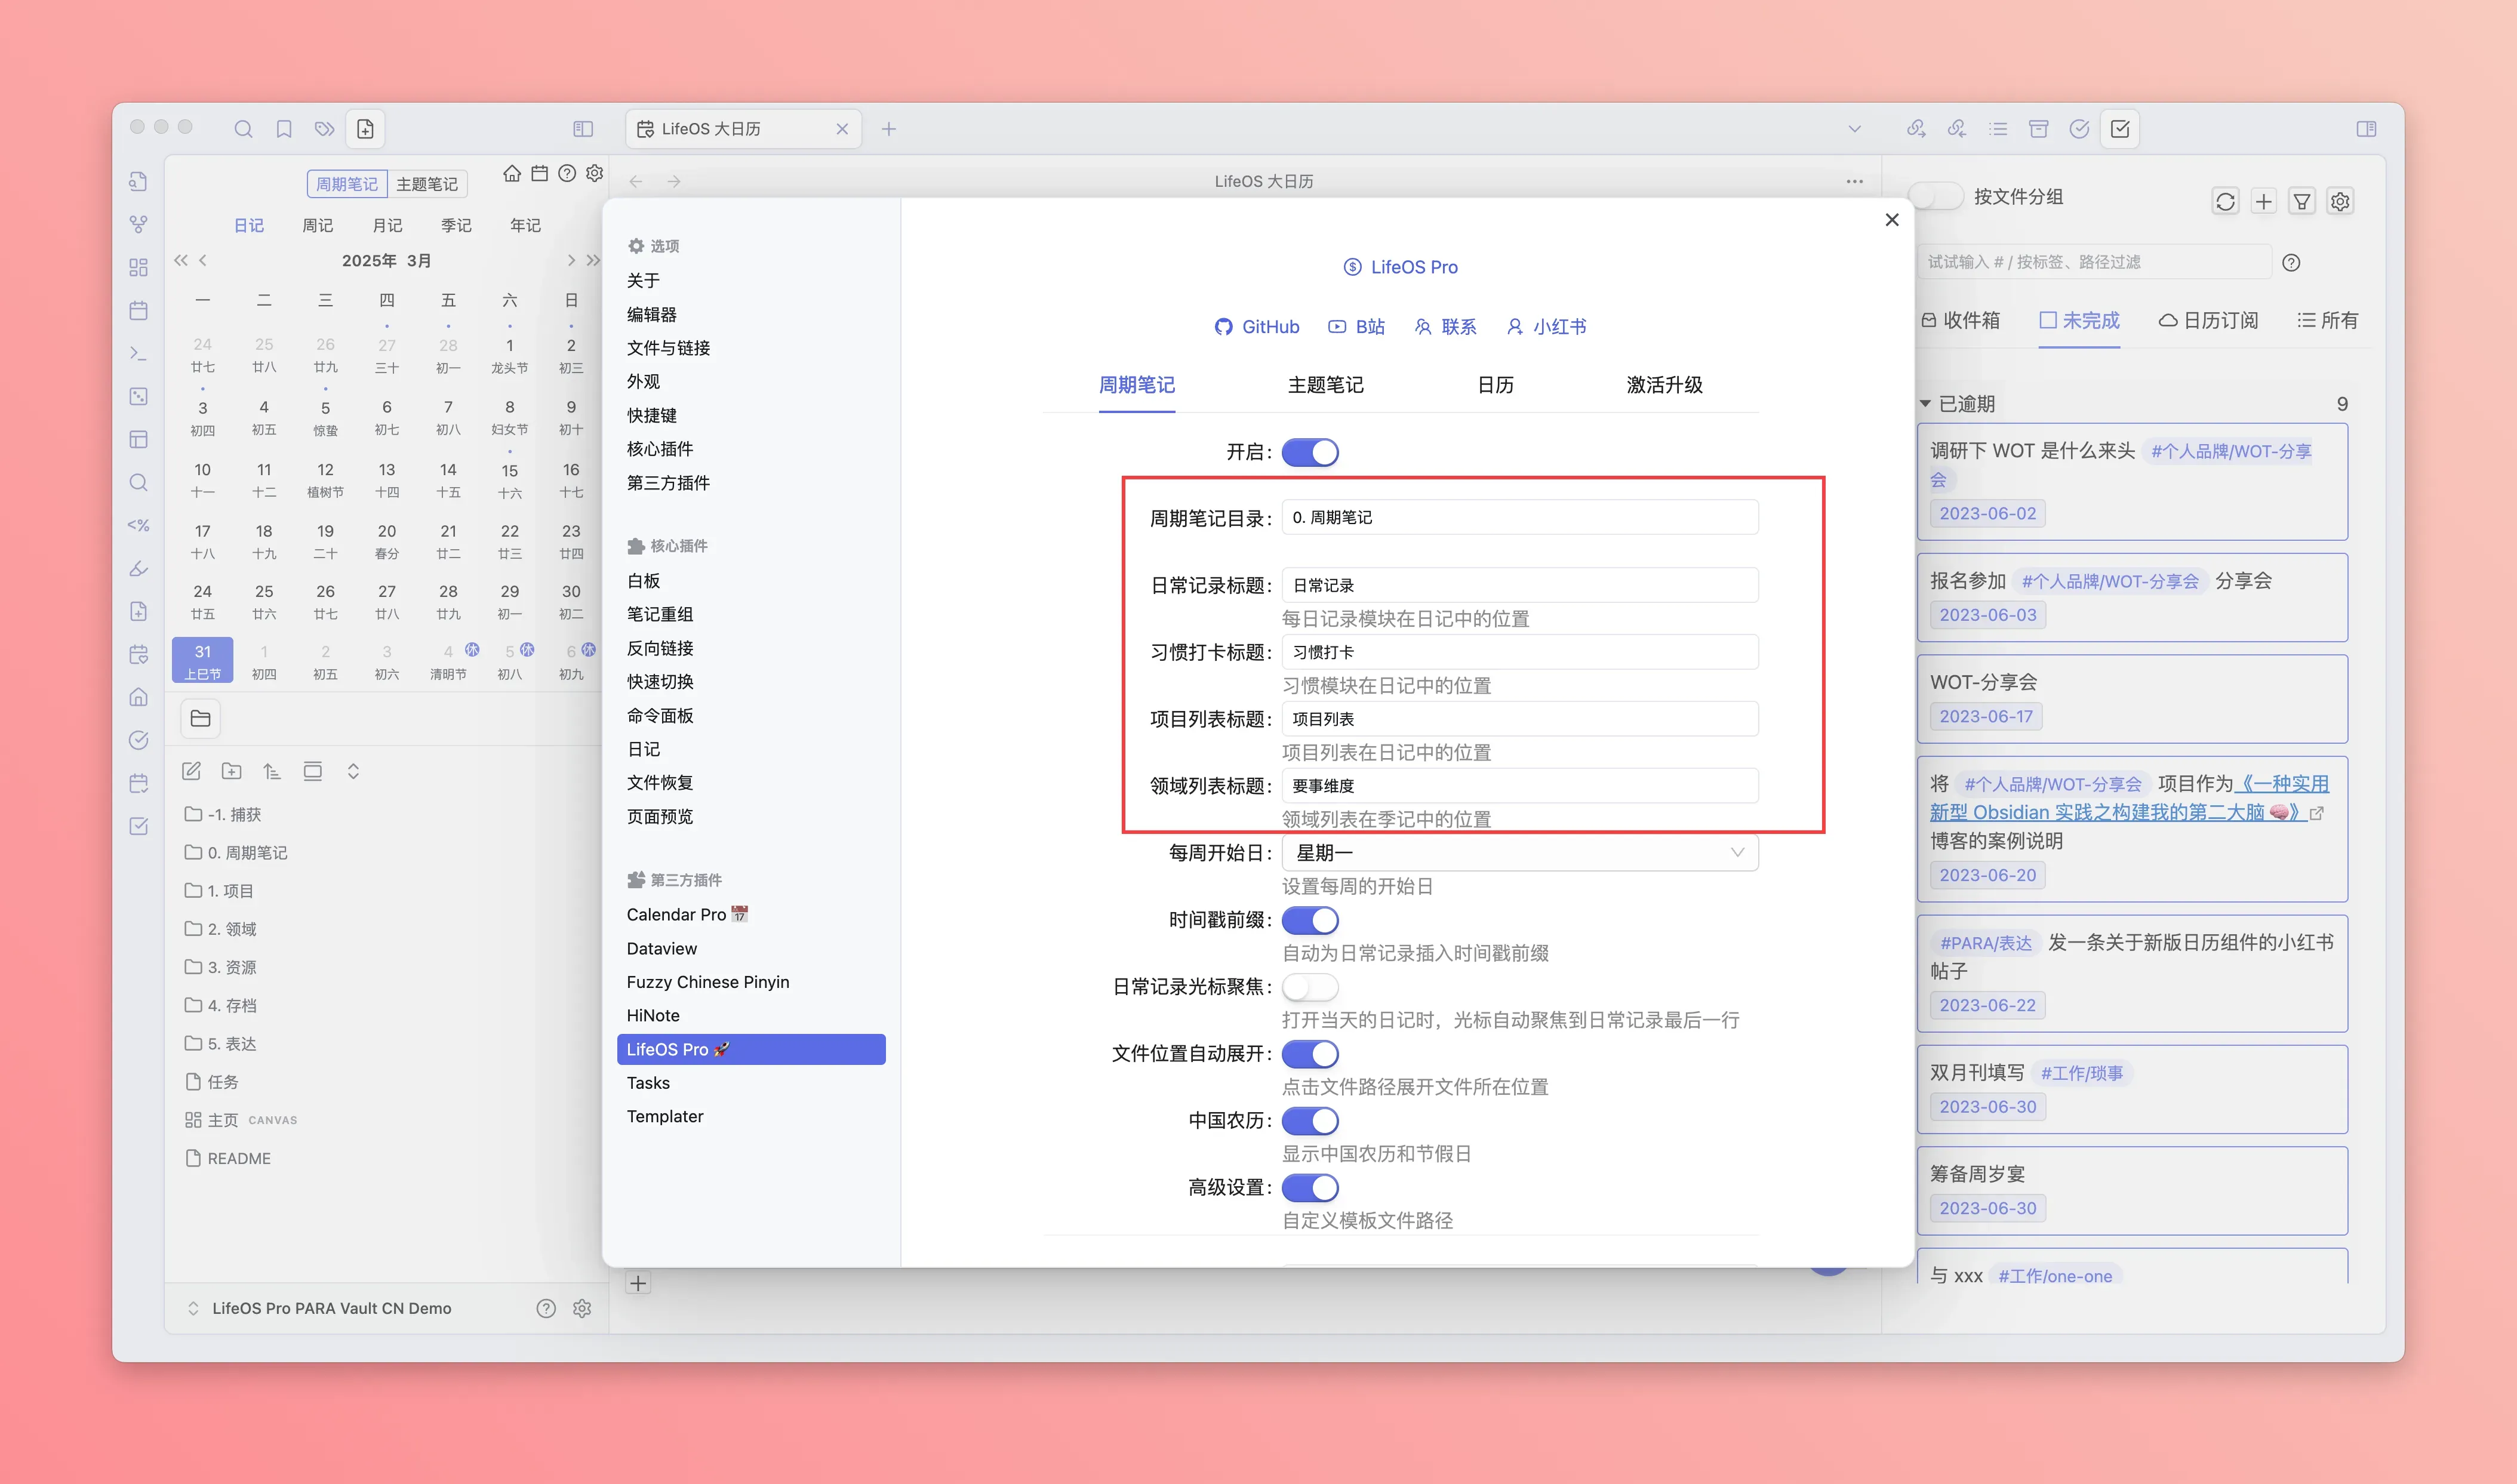The height and width of the screenshot is (1484, 2517).
Task: Click the refresh icon in the tasks panel
Action: pyautogui.click(x=2224, y=202)
